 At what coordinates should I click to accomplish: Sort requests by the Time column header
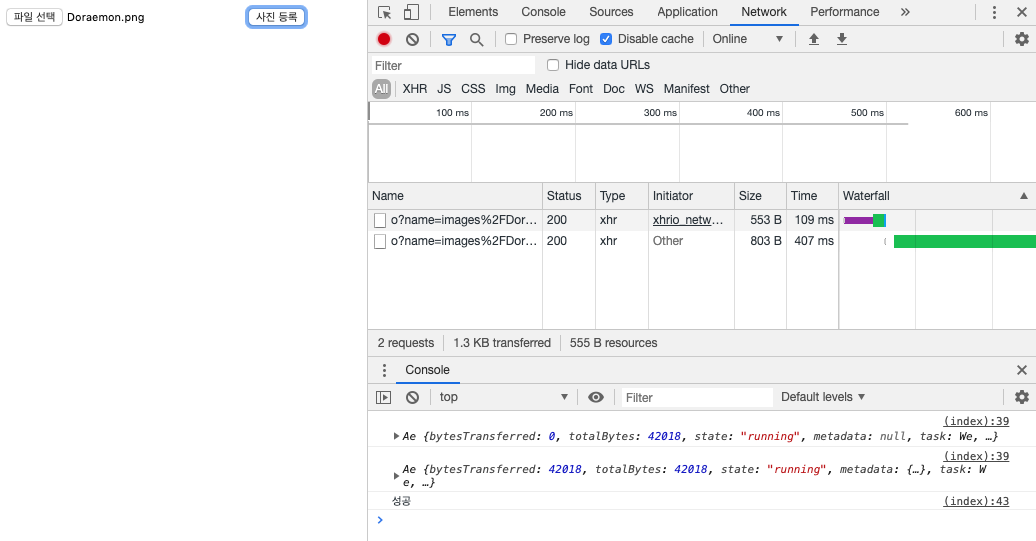coord(812,196)
